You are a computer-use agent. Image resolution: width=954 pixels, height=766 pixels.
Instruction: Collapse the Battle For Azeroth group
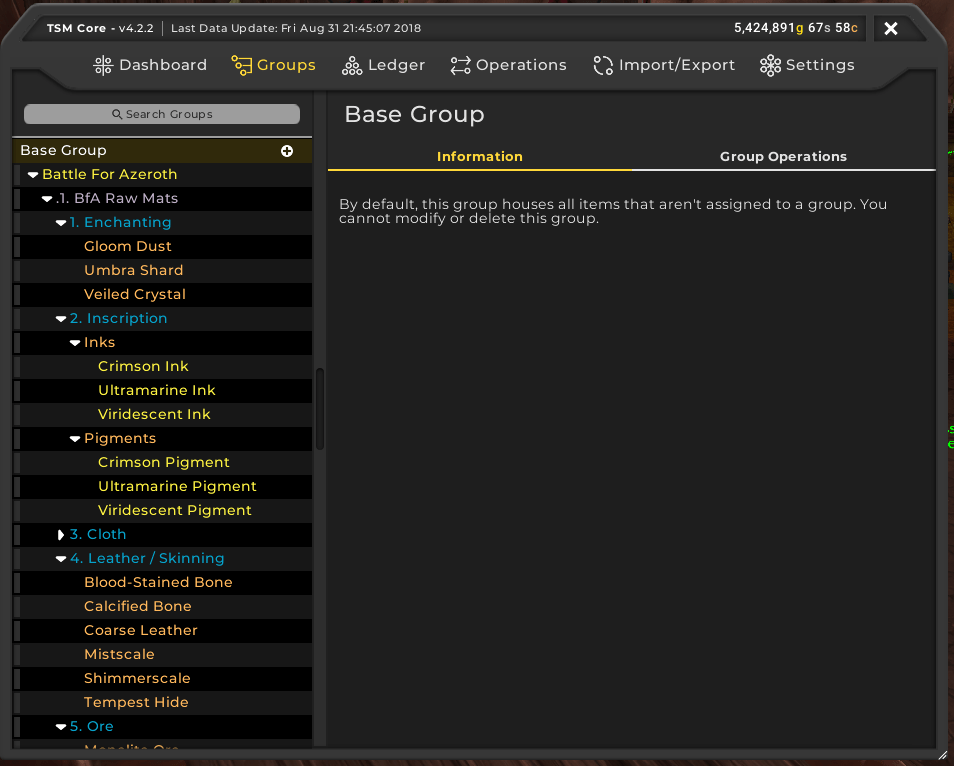tap(33, 175)
